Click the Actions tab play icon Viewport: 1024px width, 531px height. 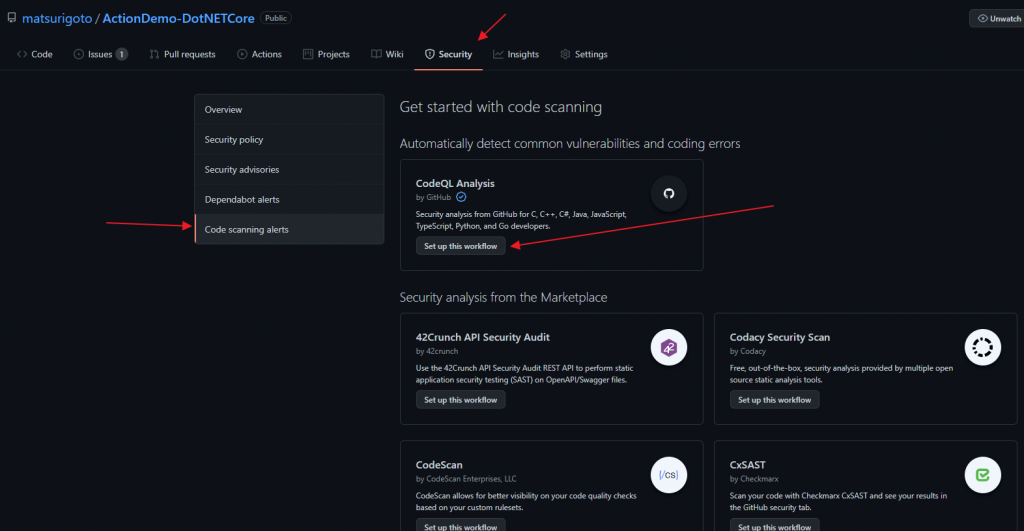coord(242,54)
